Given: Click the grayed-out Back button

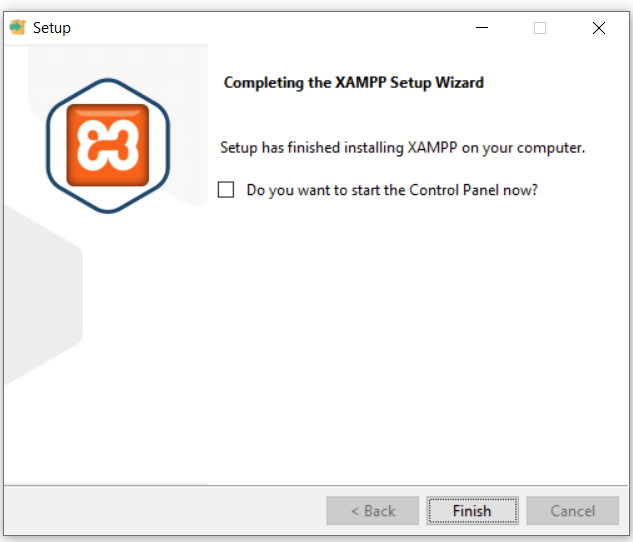Looking at the screenshot, I should point(373,511).
